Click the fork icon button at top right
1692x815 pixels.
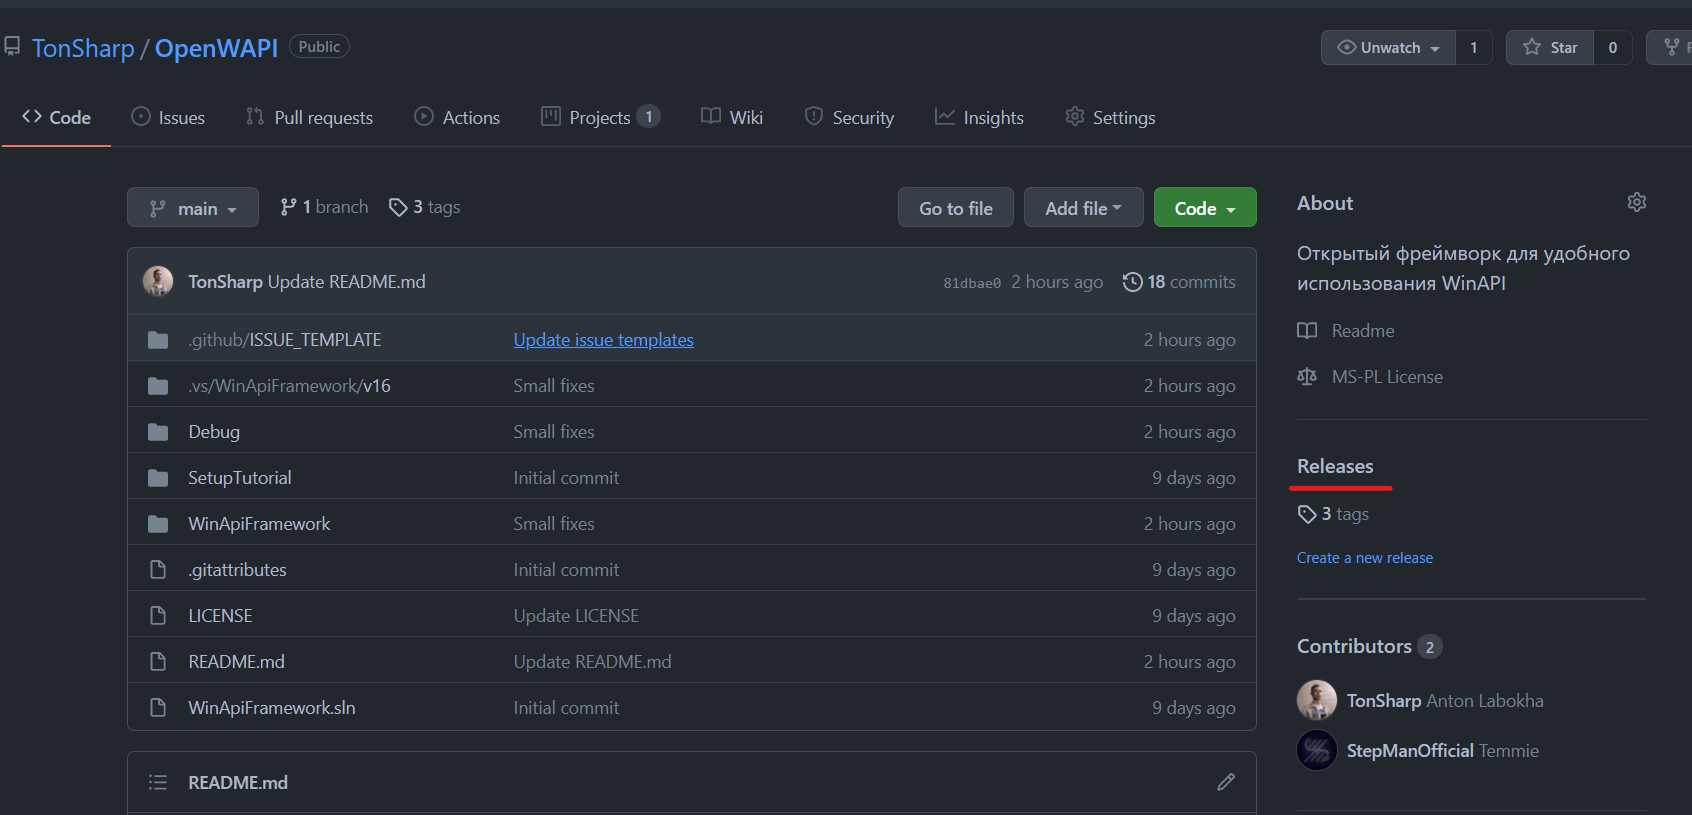pyautogui.click(x=1671, y=47)
